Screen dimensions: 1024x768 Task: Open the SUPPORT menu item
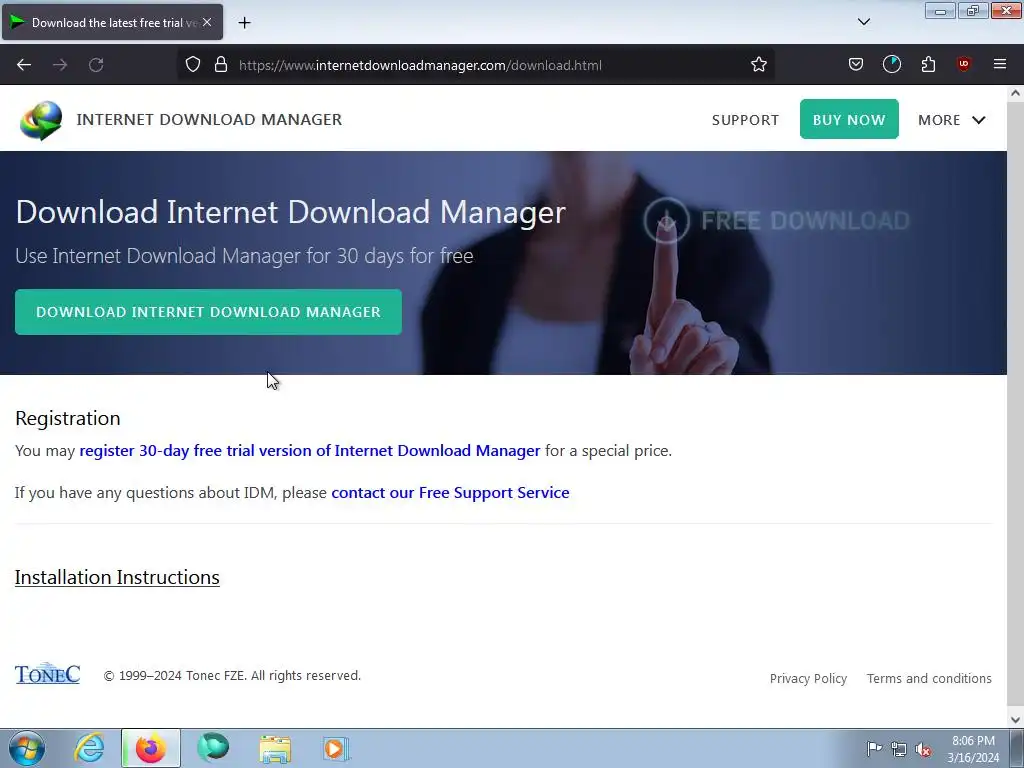745,120
